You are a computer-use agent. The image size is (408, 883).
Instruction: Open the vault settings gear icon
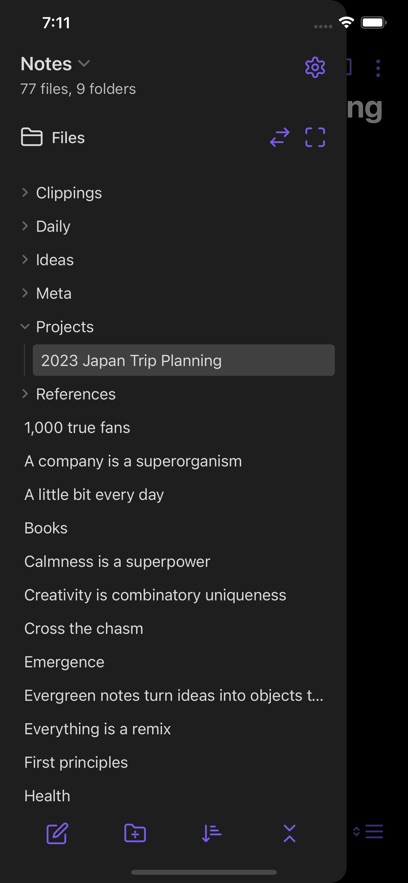pyautogui.click(x=315, y=68)
